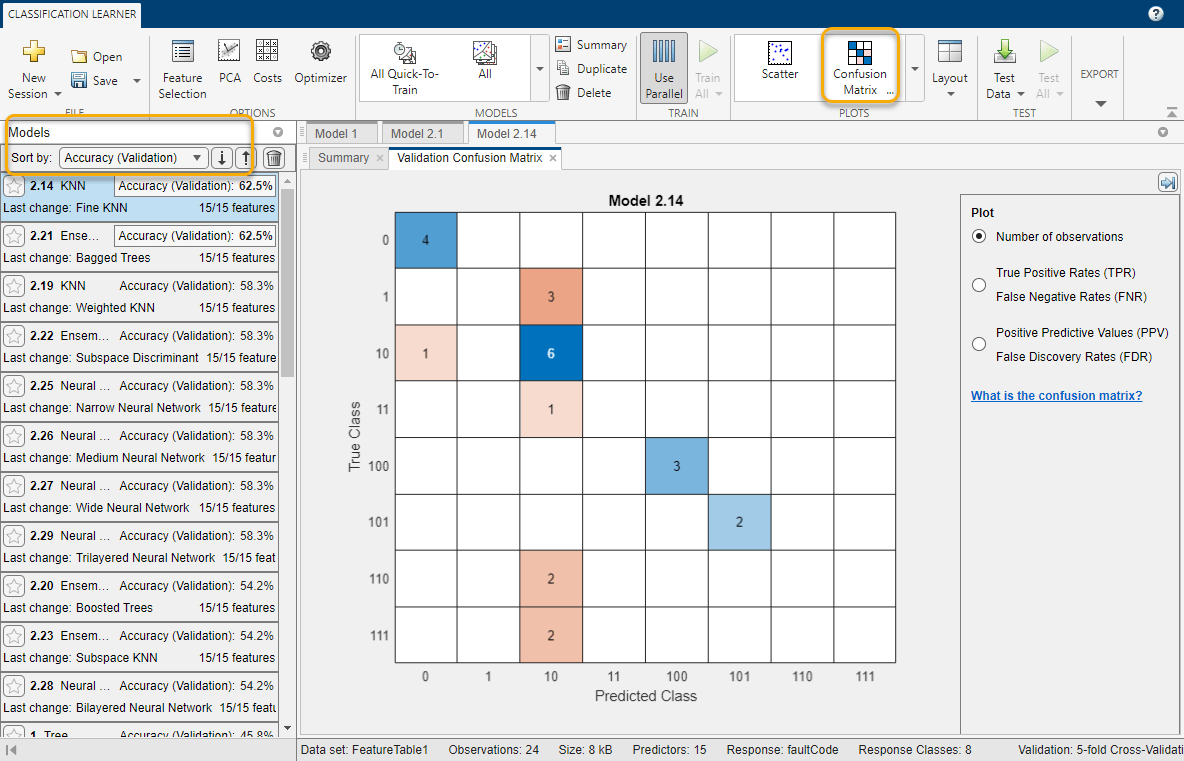The image size is (1184, 761).
Task: Click the confusion matrix cell showing 6
Action: pos(550,353)
